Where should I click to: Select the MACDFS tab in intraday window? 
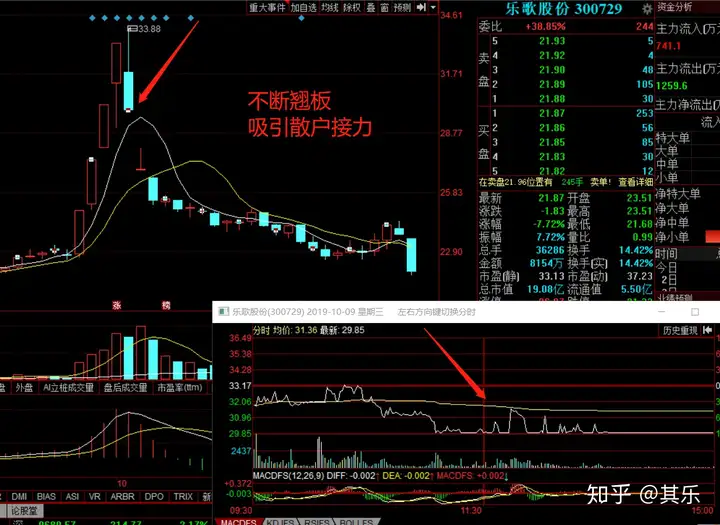coord(239,522)
